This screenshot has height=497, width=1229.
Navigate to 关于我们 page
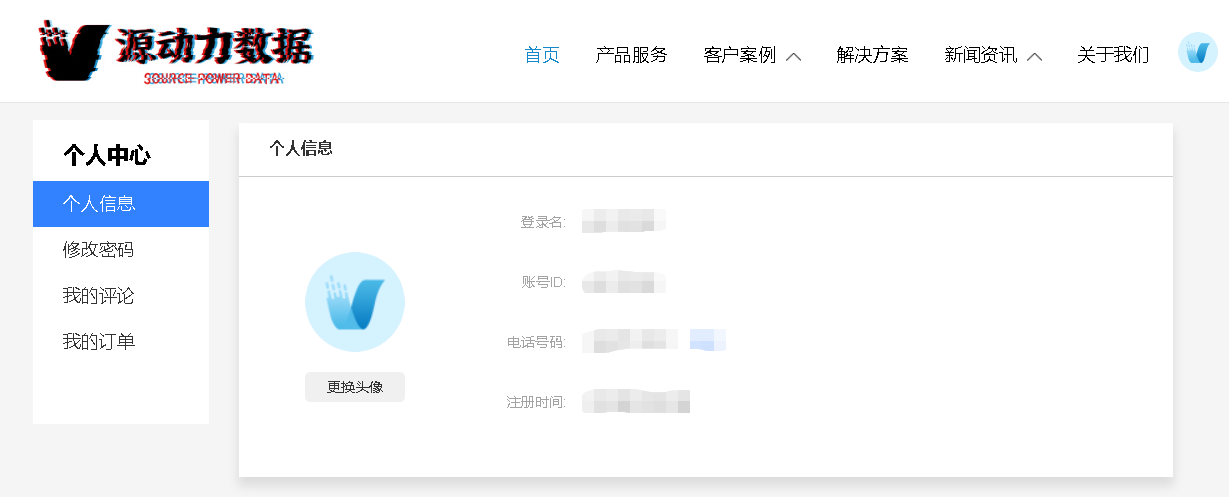click(1113, 55)
